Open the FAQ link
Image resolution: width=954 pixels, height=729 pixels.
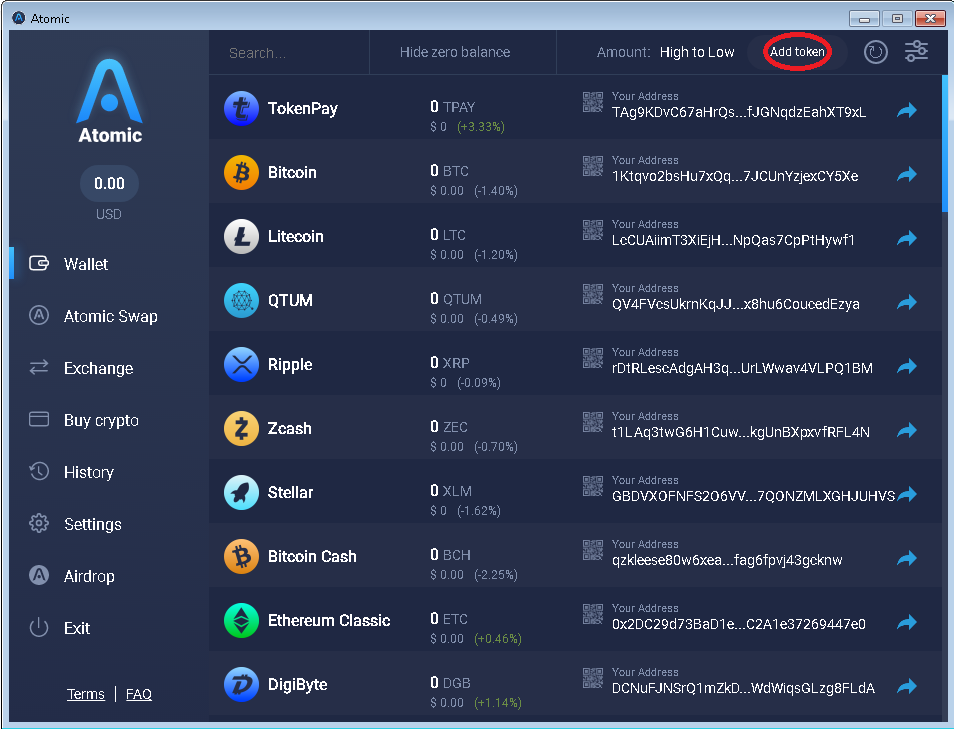pyautogui.click(x=139, y=694)
